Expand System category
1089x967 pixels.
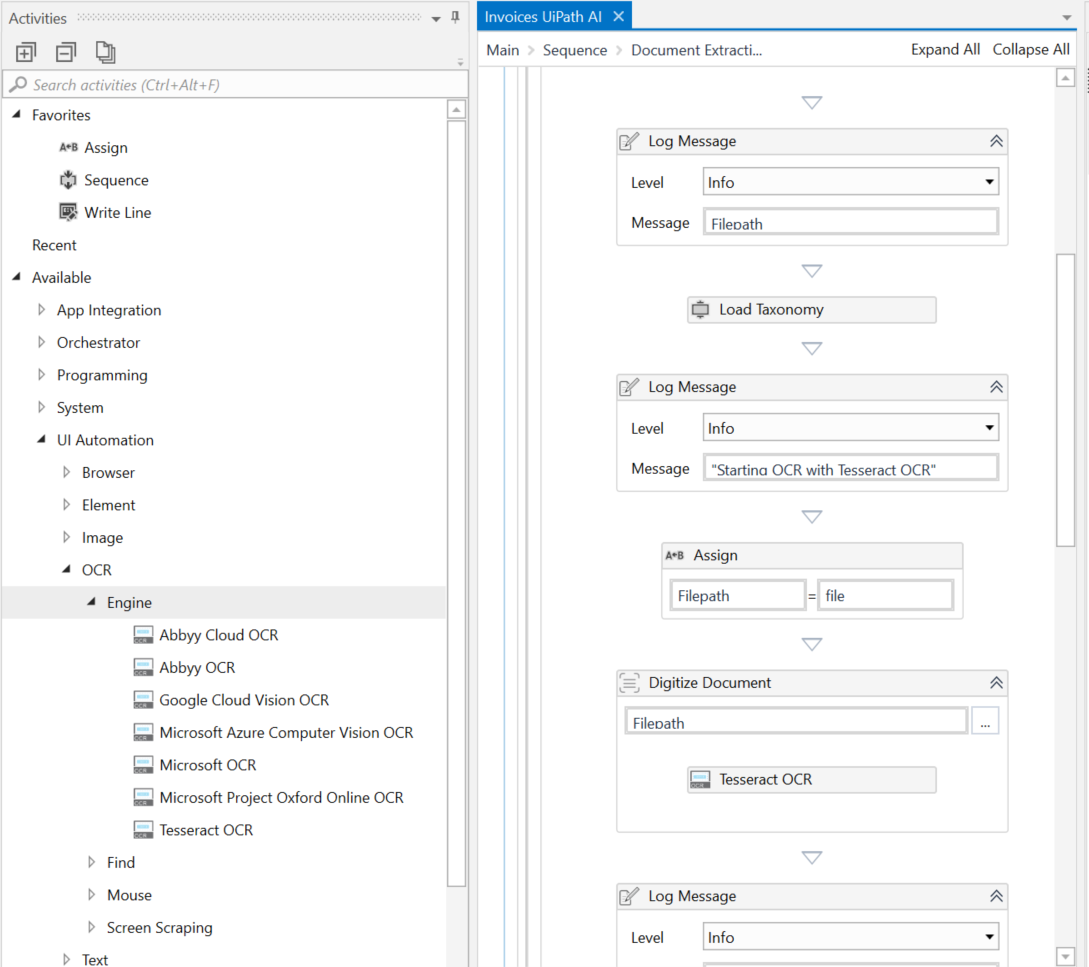[x=41, y=407]
